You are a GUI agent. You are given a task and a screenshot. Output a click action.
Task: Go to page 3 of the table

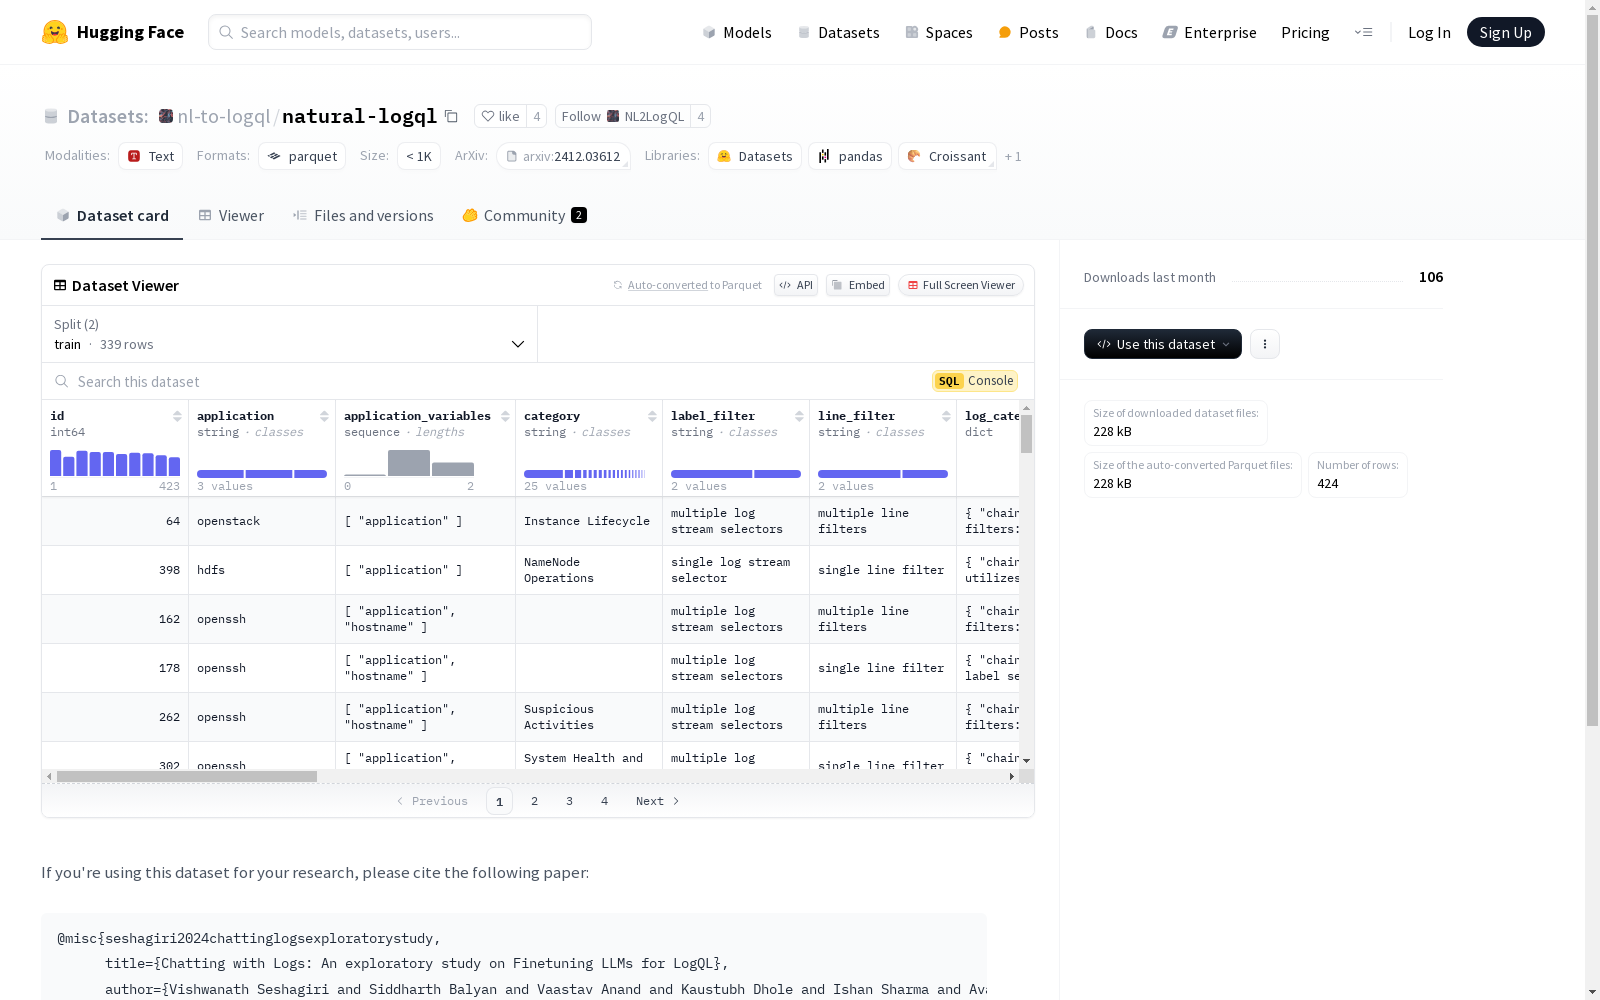coord(570,801)
